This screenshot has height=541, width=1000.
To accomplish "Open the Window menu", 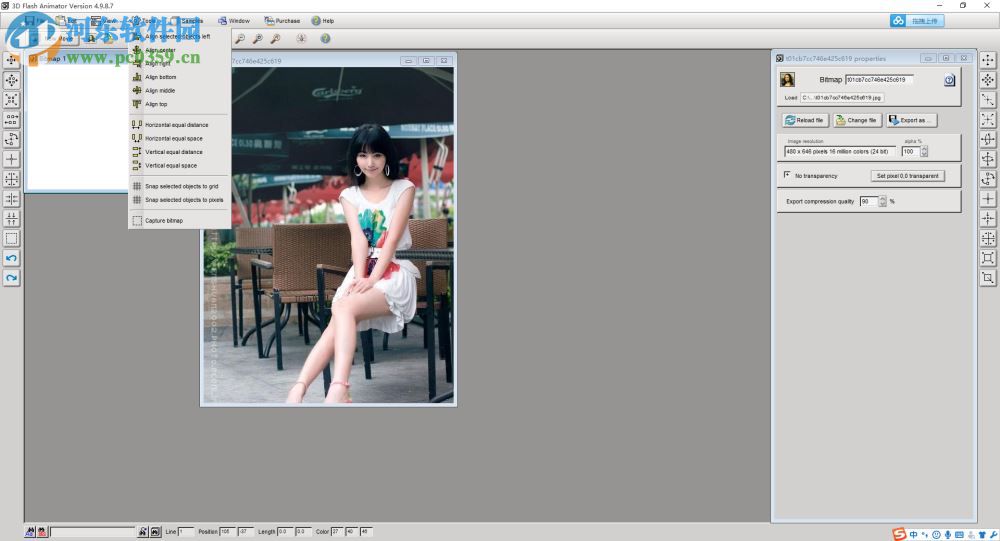I will (234, 21).
